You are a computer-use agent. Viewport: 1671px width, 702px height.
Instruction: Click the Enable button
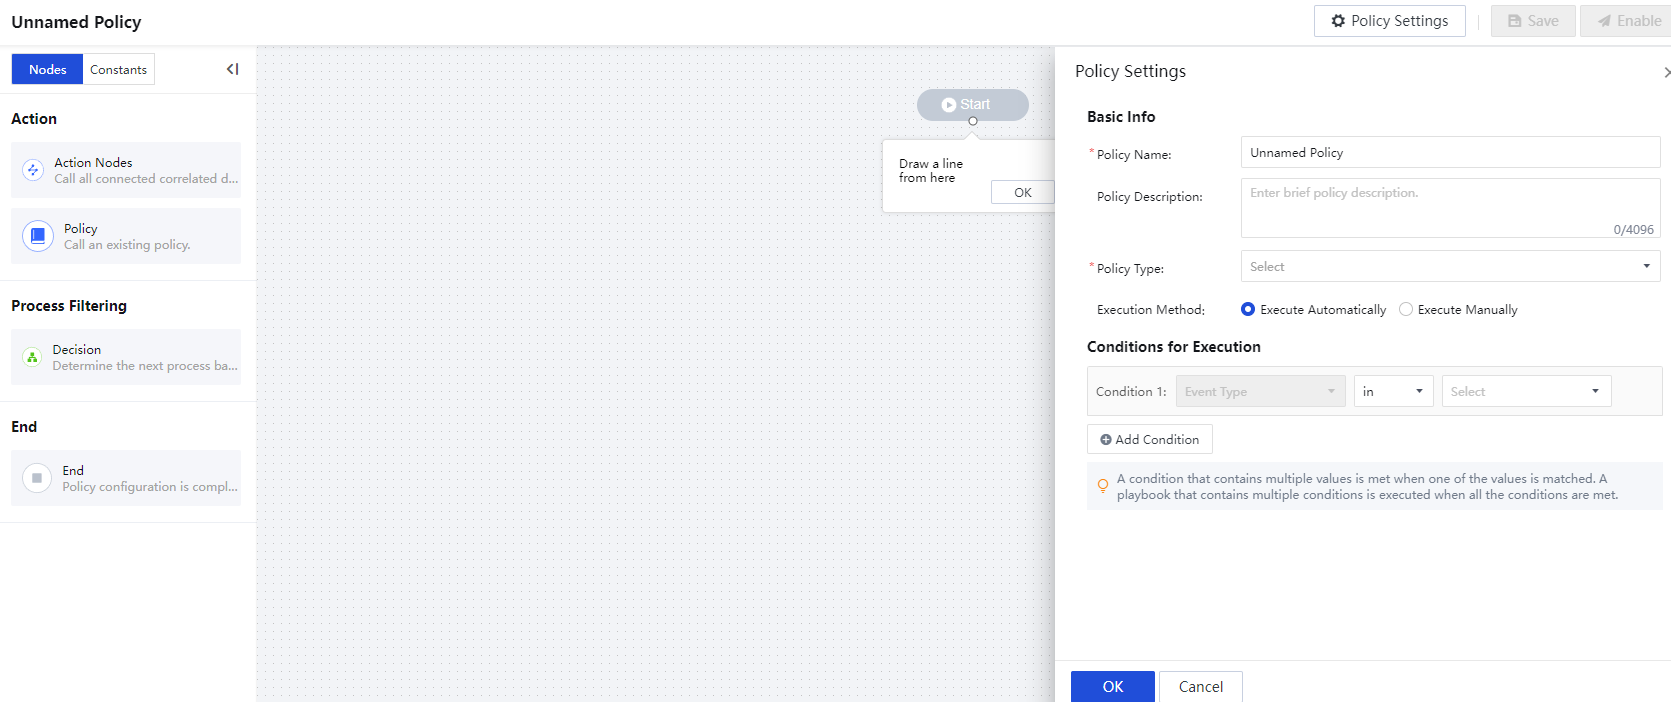[x=1628, y=21]
